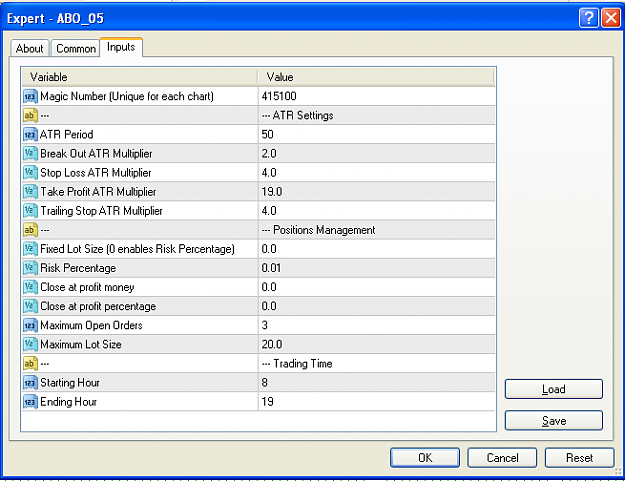
Task: Click the integer icon beside Magic Number
Action: [x=30, y=96]
